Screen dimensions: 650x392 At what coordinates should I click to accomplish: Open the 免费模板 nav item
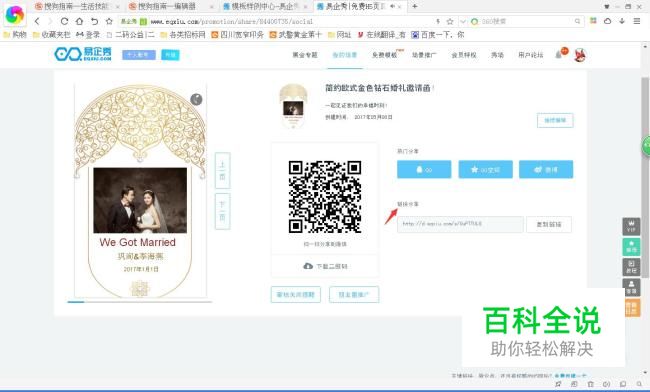pos(384,55)
